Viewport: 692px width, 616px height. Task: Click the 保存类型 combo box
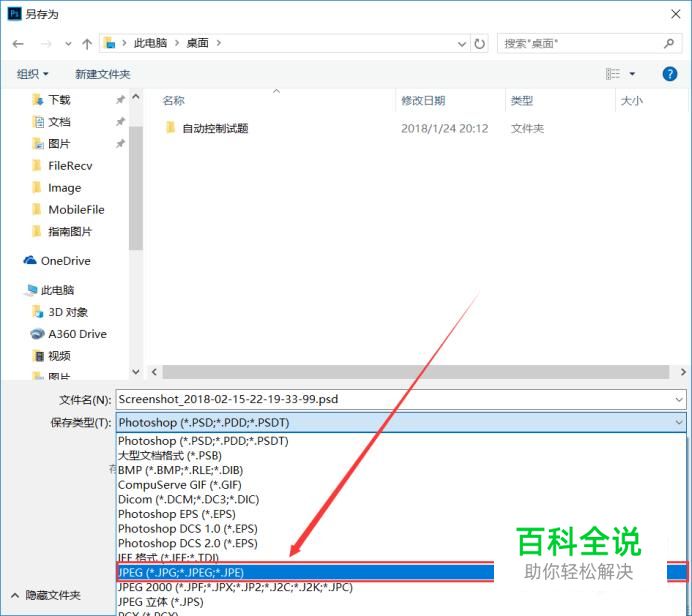(x=401, y=423)
